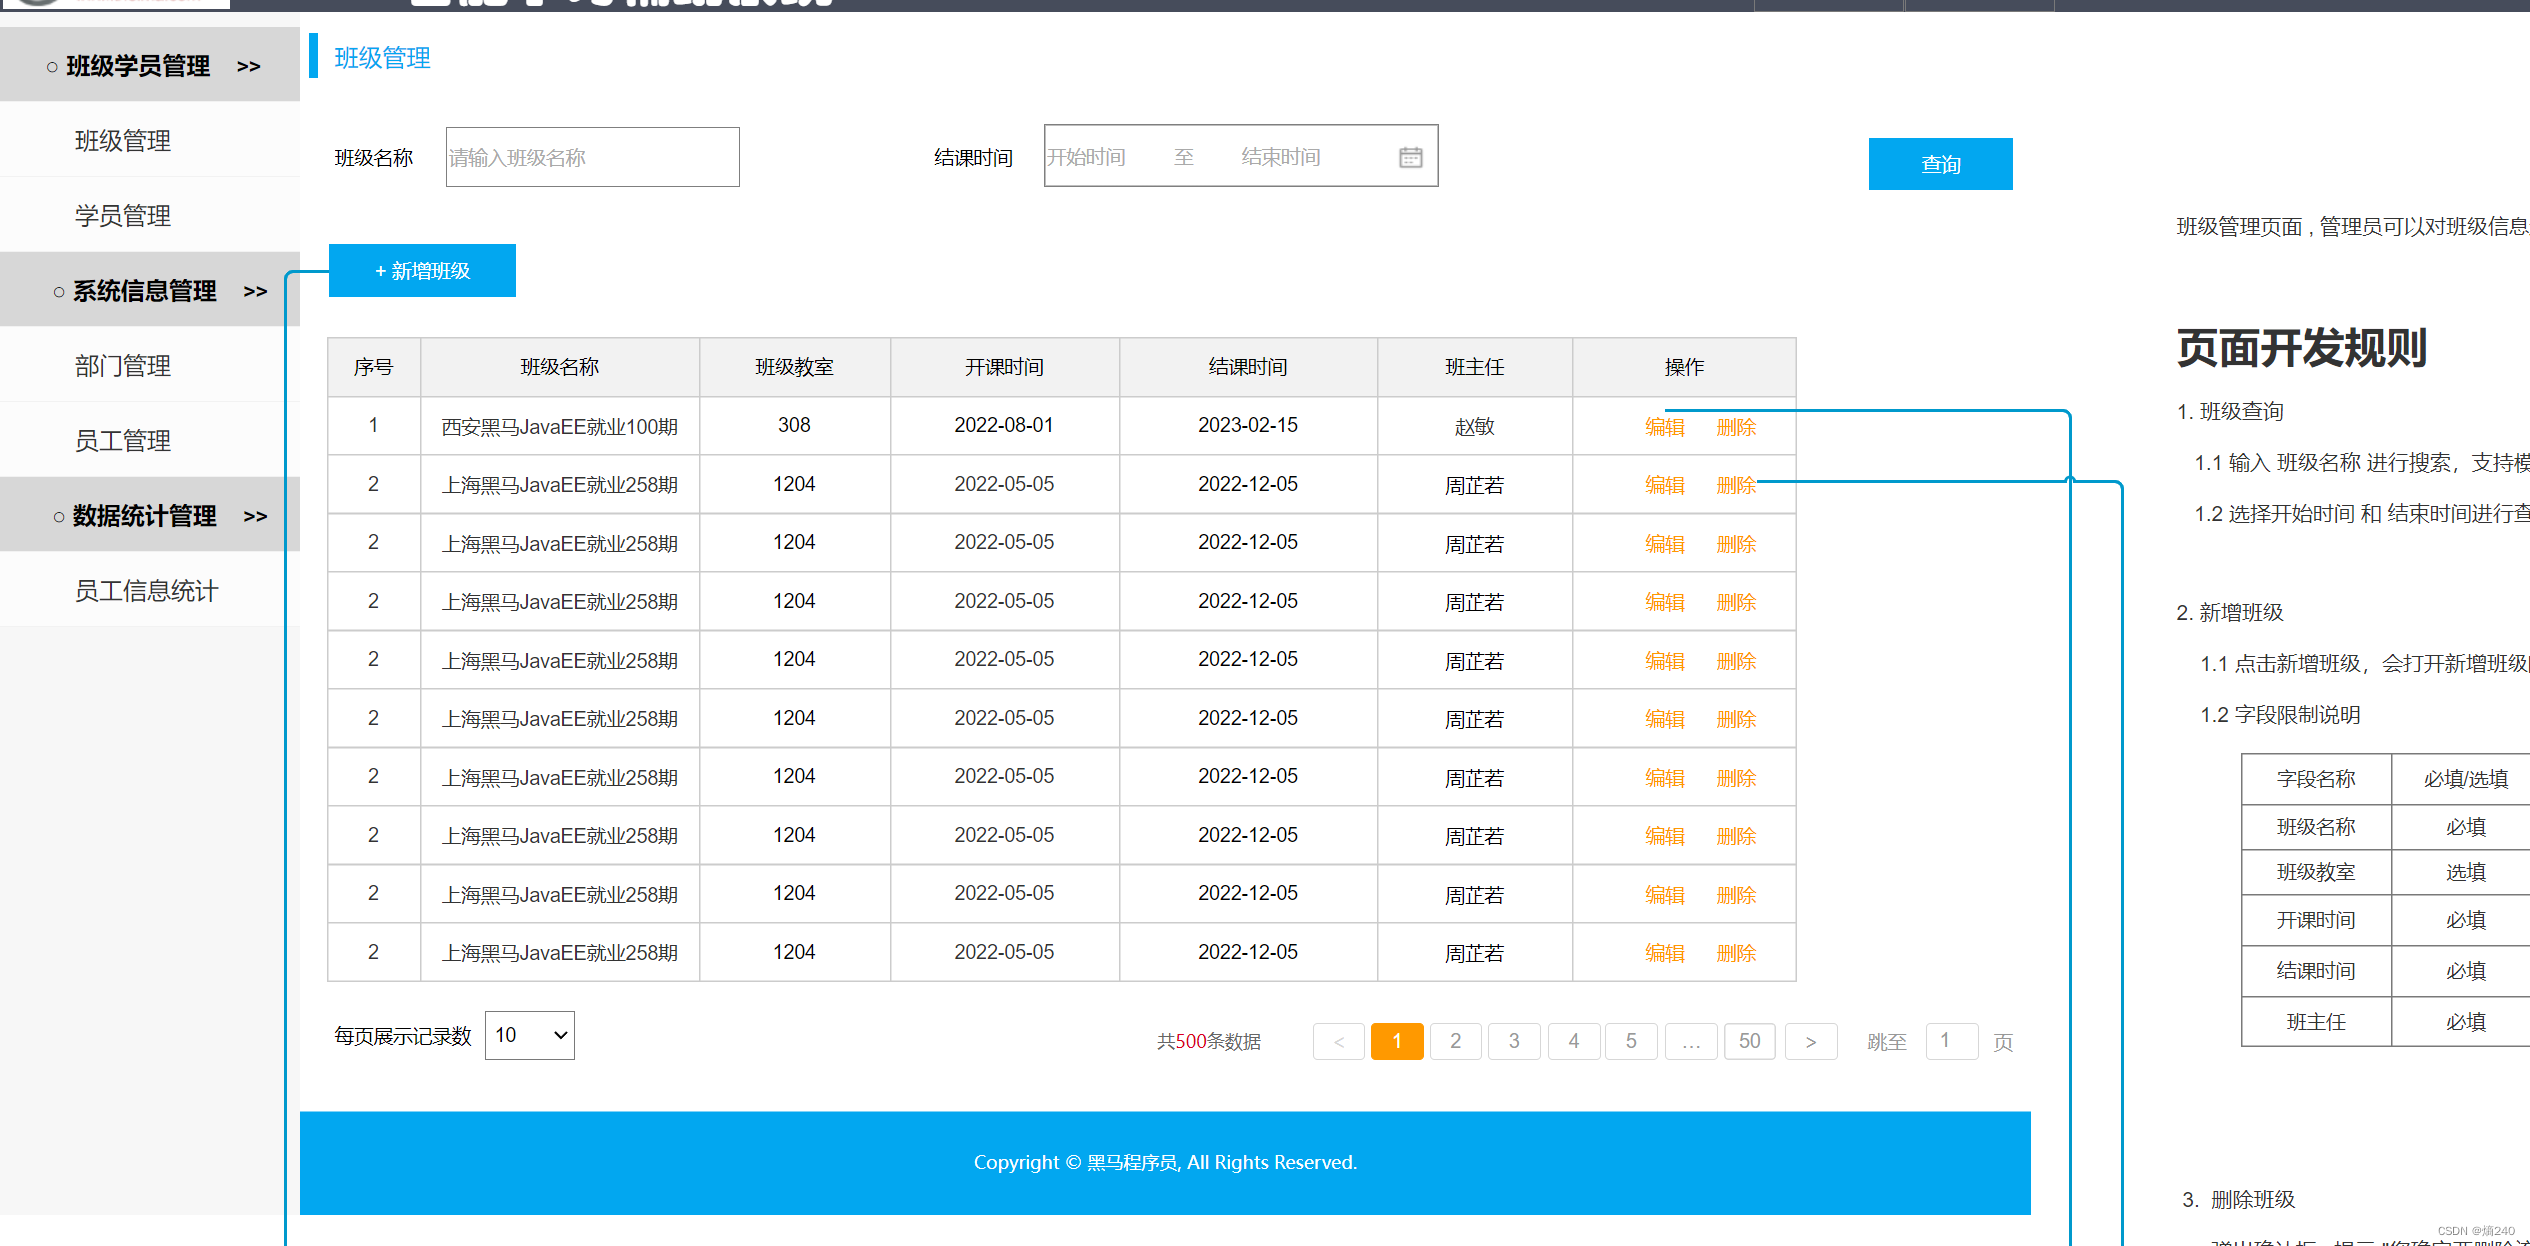Select page 4 in pagination
Viewport: 2530px width, 1246px height.
click(1574, 1042)
